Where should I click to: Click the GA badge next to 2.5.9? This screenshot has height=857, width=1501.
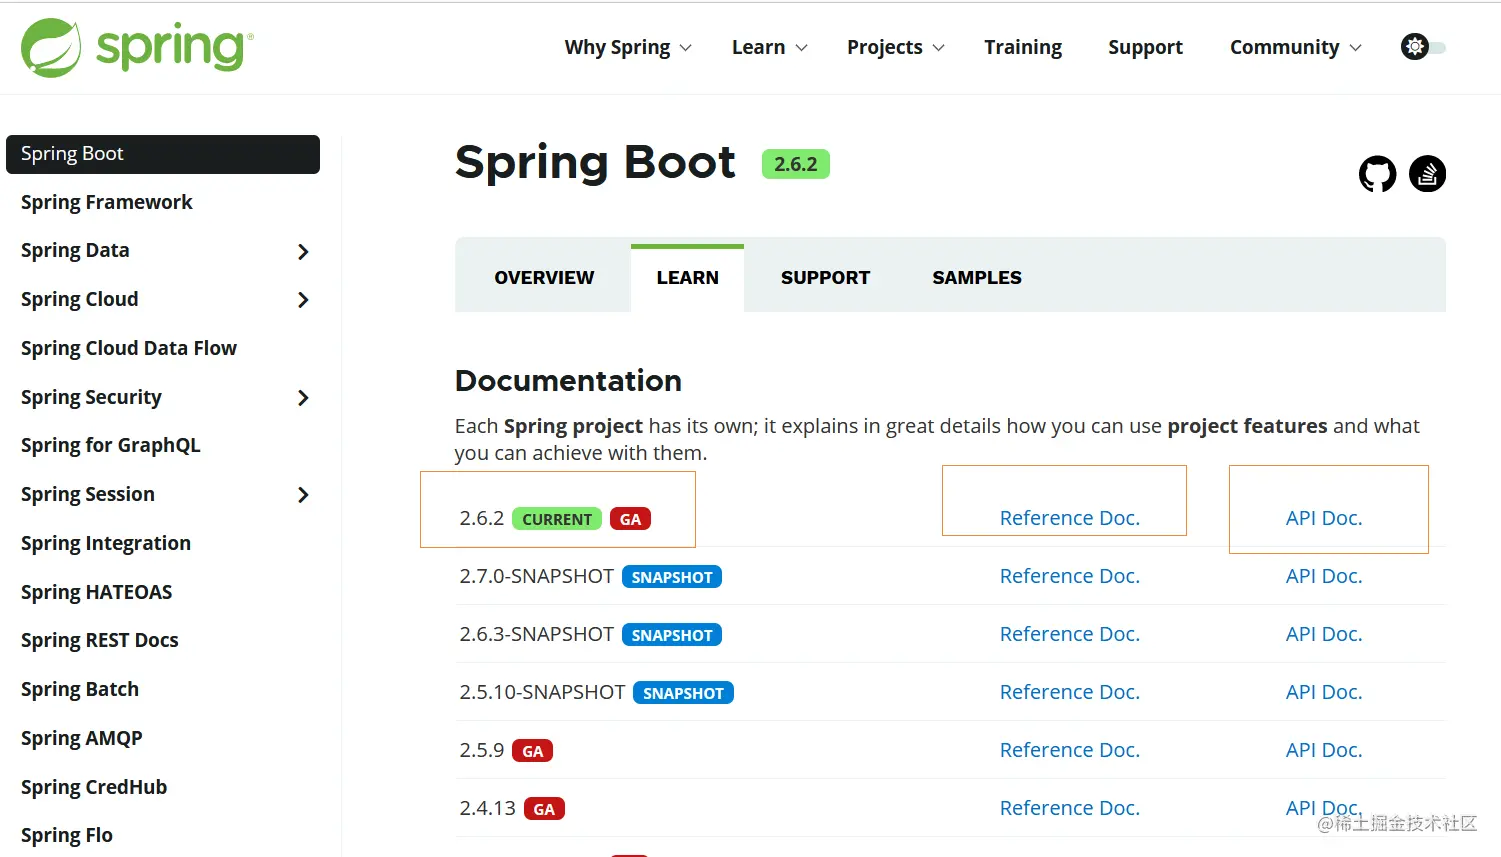point(533,751)
